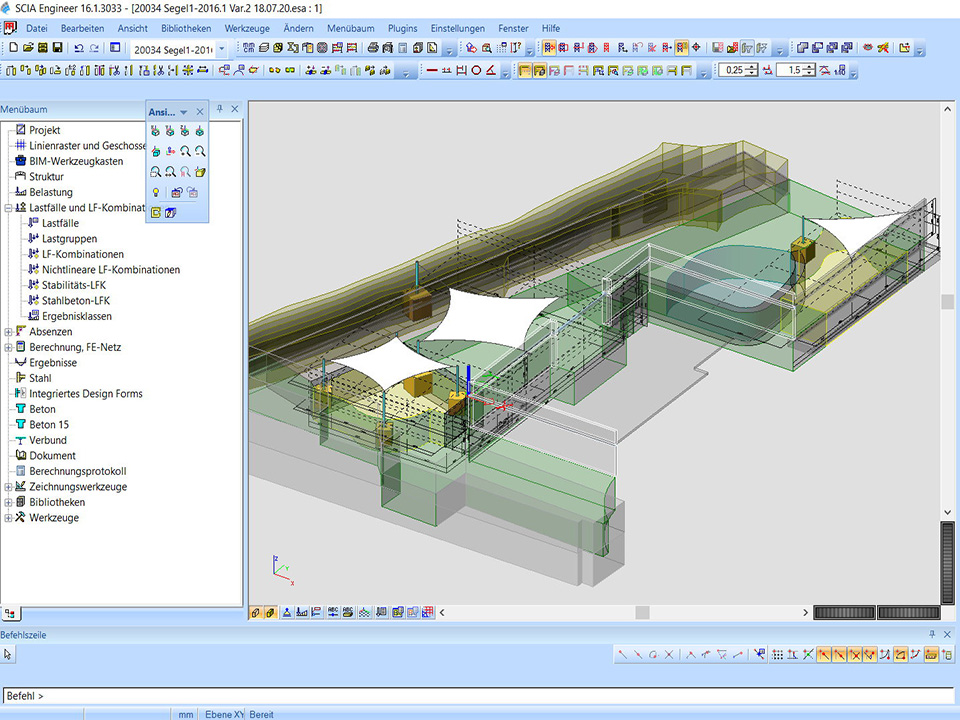Image resolution: width=960 pixels, height=720 pixels.
Task: Click the view in X direction icon
Action: (x=155, y=131)
